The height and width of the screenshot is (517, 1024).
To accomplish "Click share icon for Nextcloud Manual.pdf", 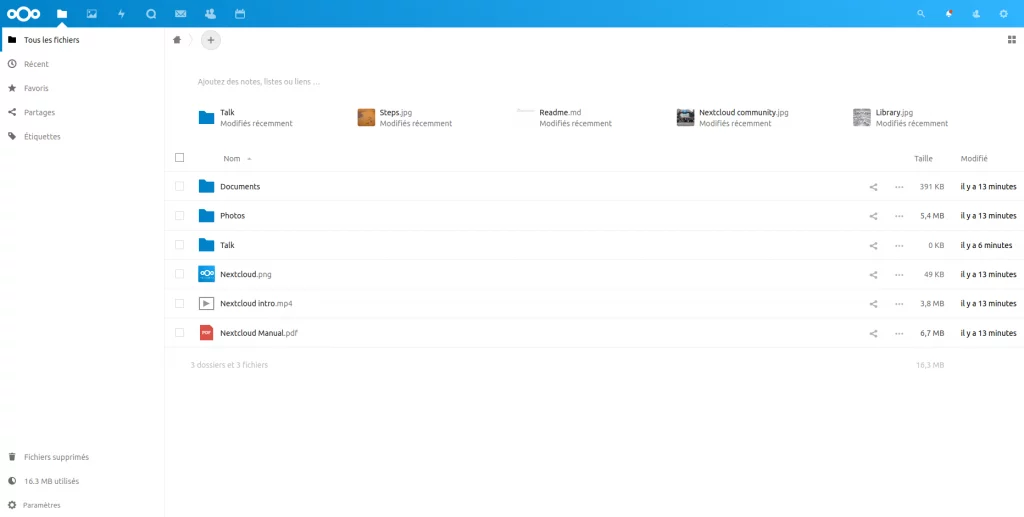I will coord(873,334).
